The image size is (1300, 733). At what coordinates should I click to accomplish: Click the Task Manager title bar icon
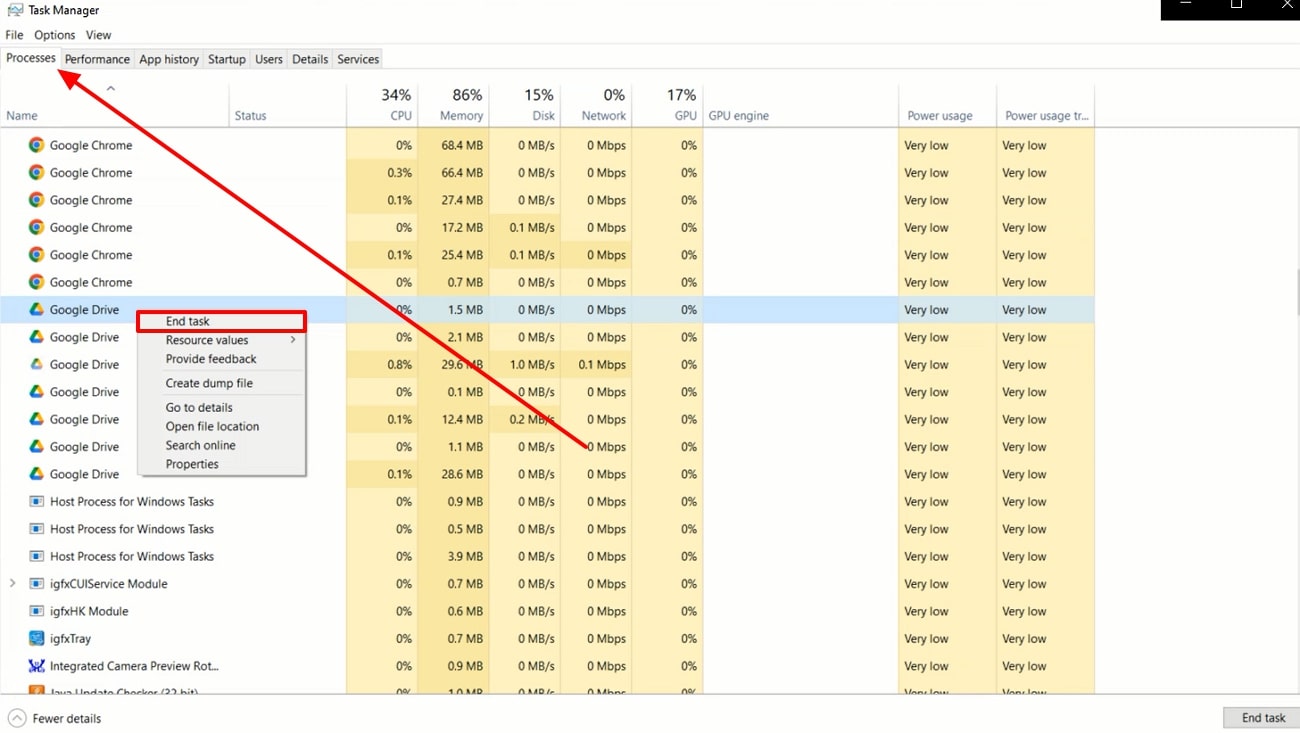click(15, 10)
